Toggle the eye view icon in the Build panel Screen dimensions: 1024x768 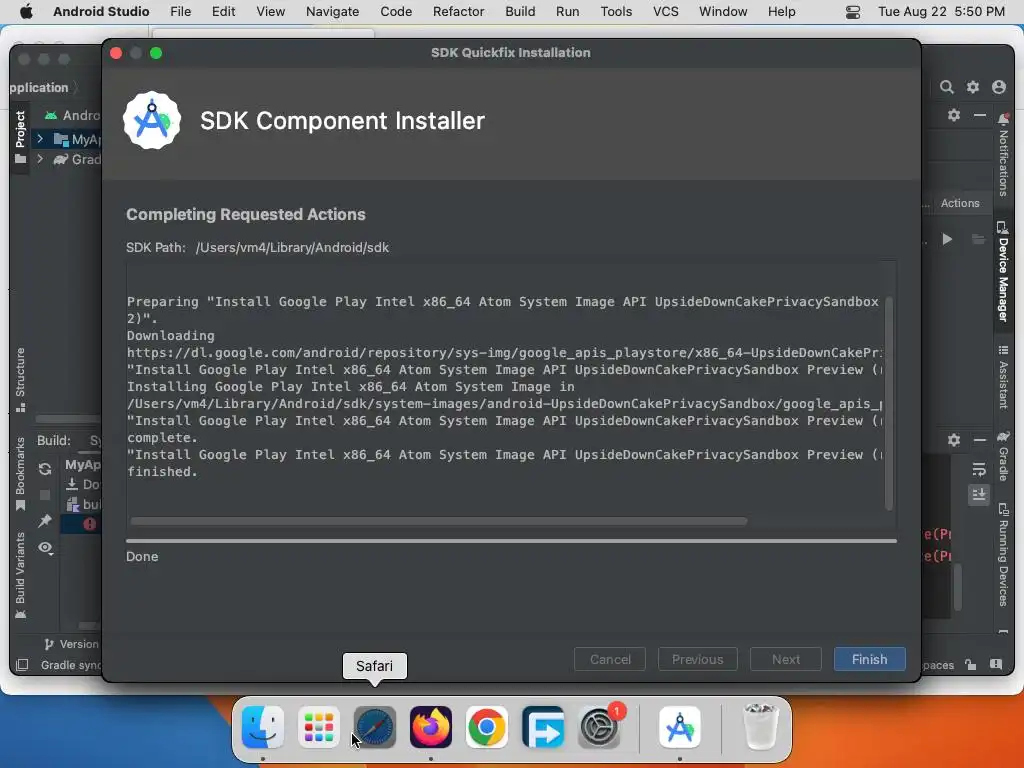[44, 547]
